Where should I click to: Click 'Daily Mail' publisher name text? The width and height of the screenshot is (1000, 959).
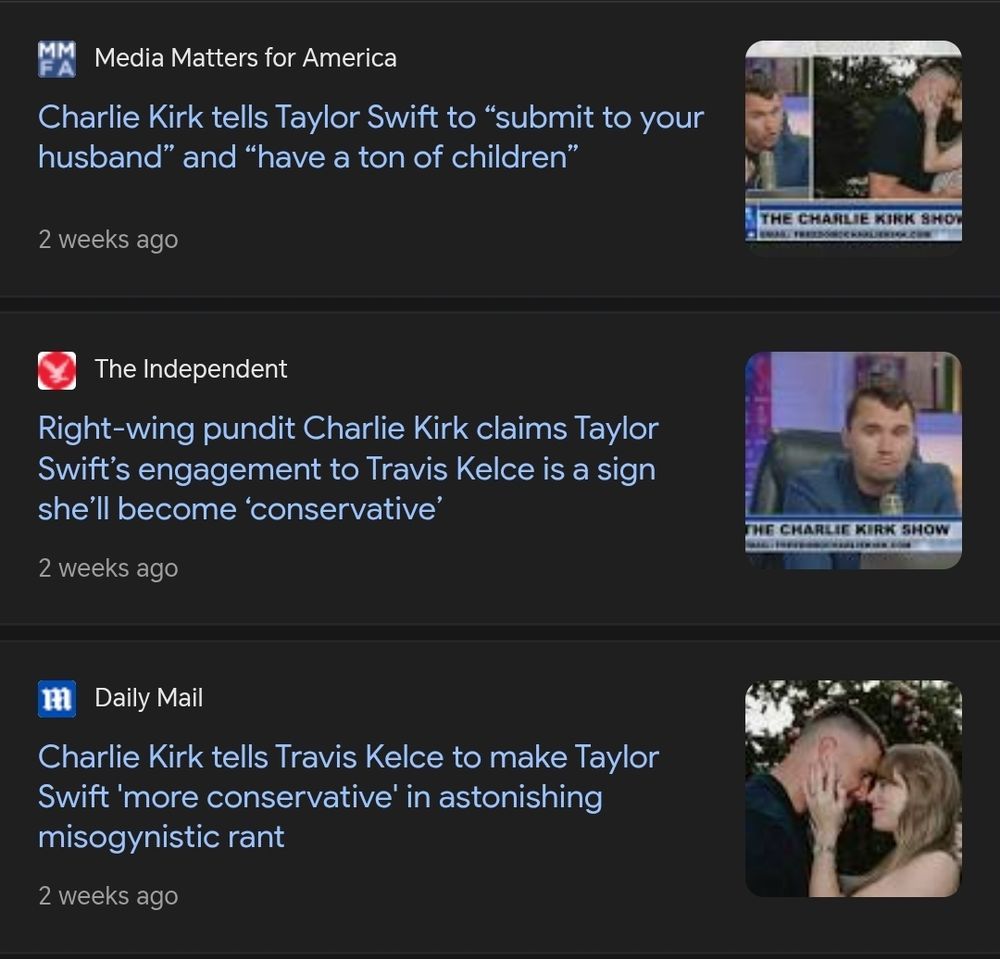[x=148, y=698]
